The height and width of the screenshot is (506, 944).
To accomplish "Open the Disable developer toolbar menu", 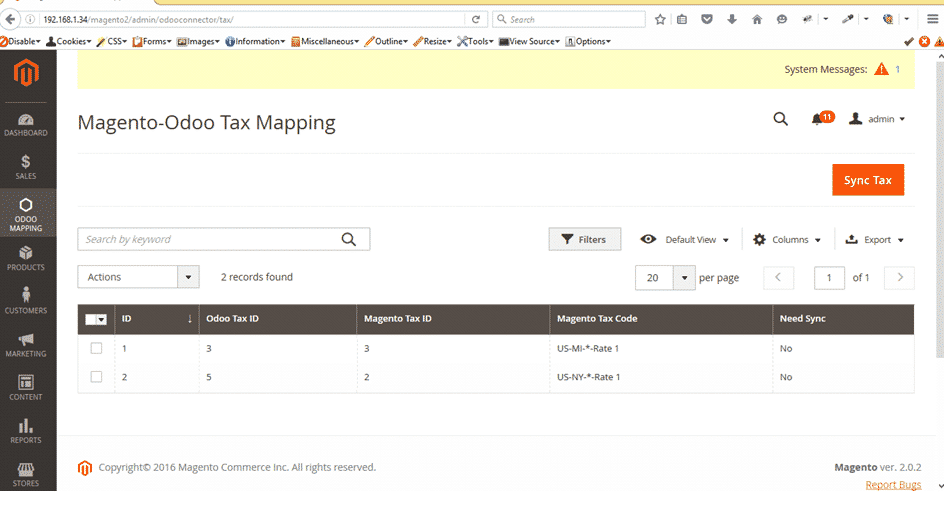I will pos(20,41).
